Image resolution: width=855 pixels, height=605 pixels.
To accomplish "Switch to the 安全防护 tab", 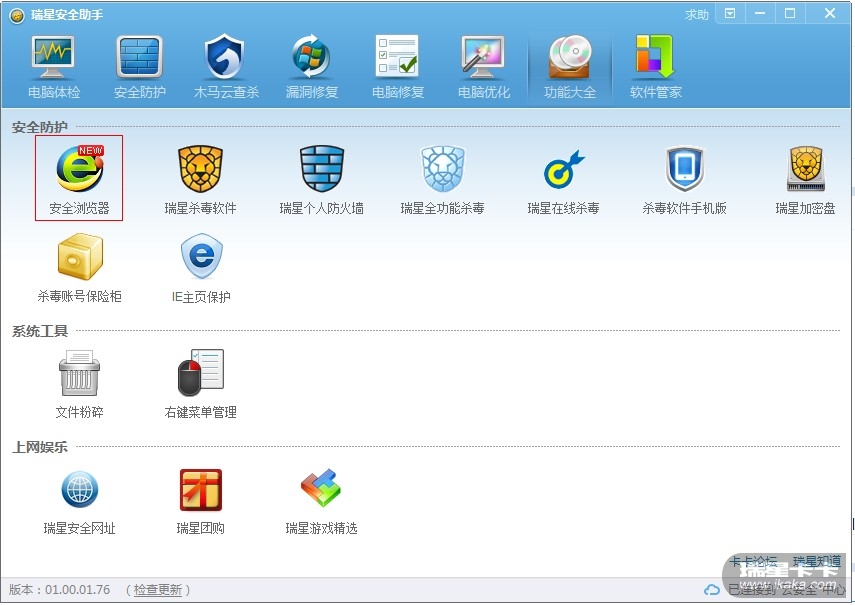I will click(x=140, y=68).
